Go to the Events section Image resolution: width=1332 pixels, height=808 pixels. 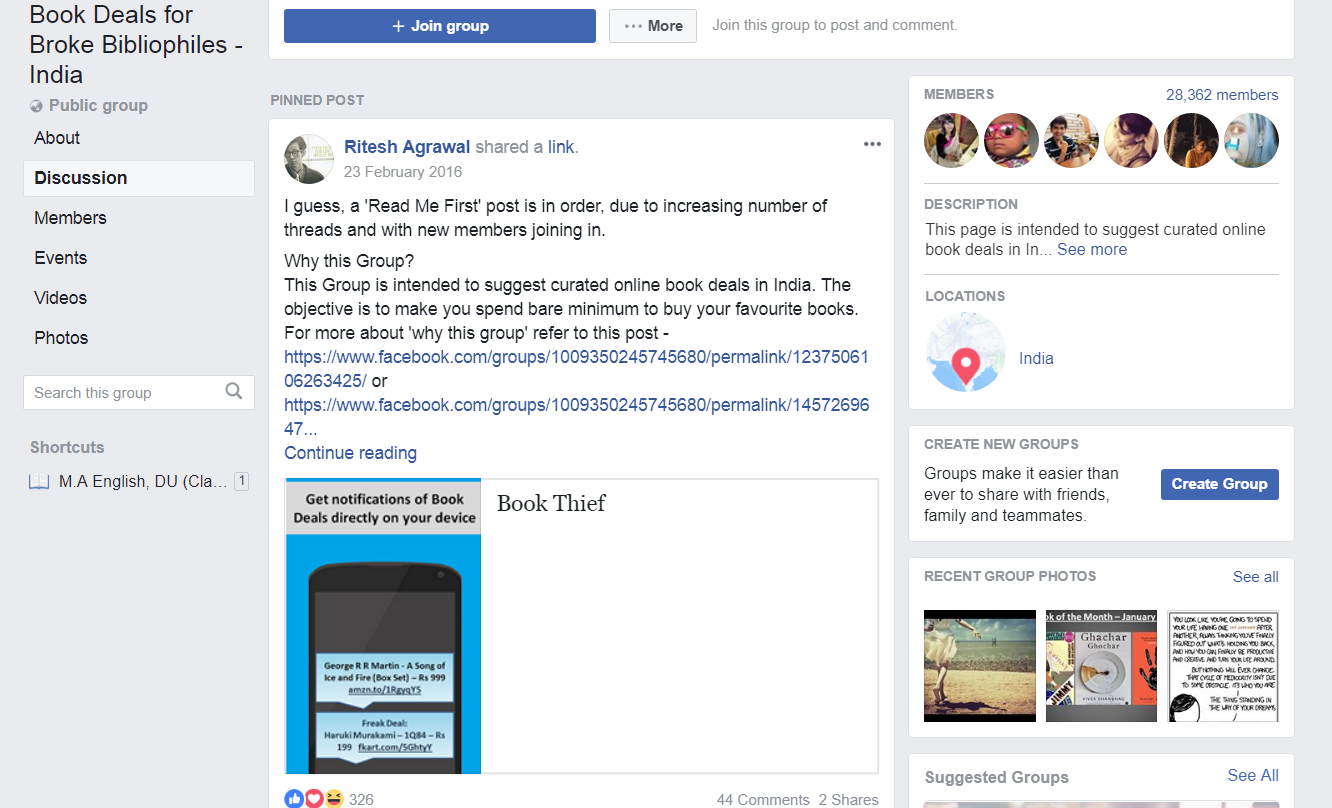tap(61, 258)
